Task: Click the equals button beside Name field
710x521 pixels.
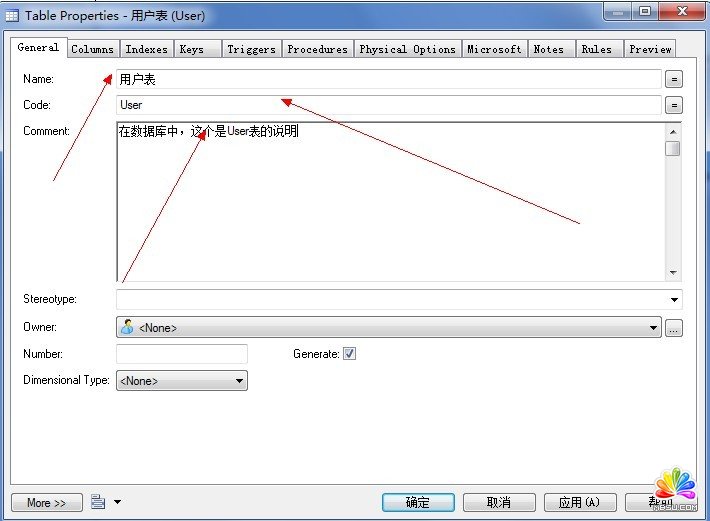Action: [674, 79]
